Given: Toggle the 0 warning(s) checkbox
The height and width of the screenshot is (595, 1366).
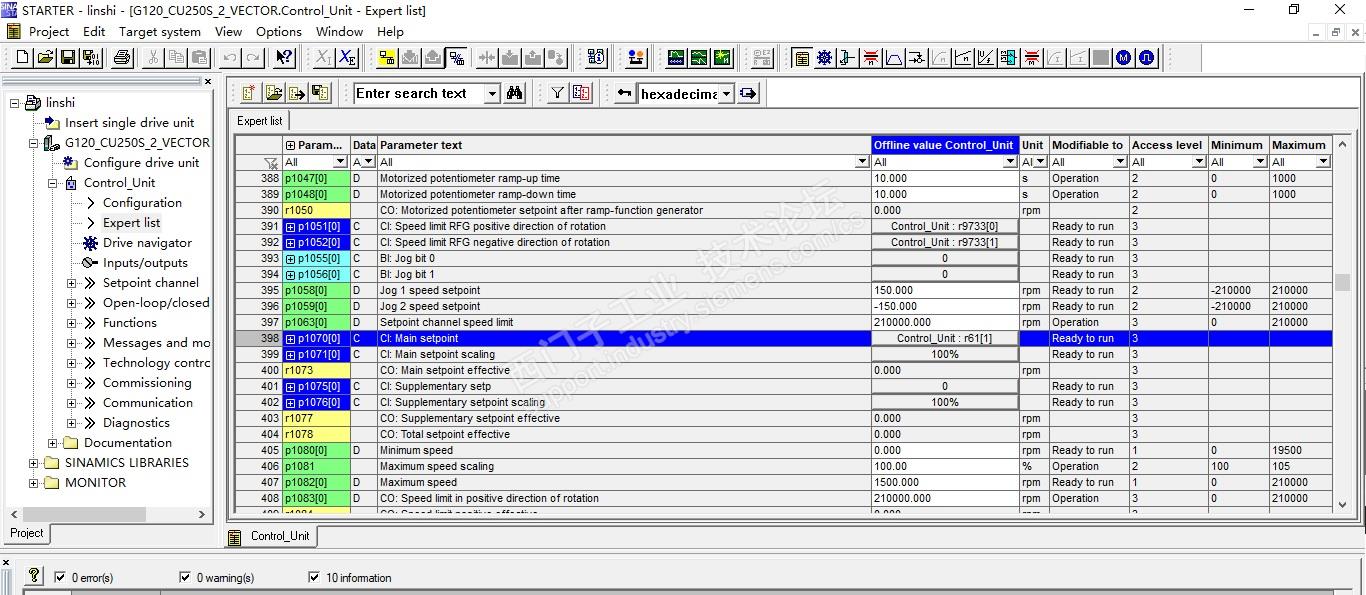Looking at the screenshot, I should pos(185,577).
